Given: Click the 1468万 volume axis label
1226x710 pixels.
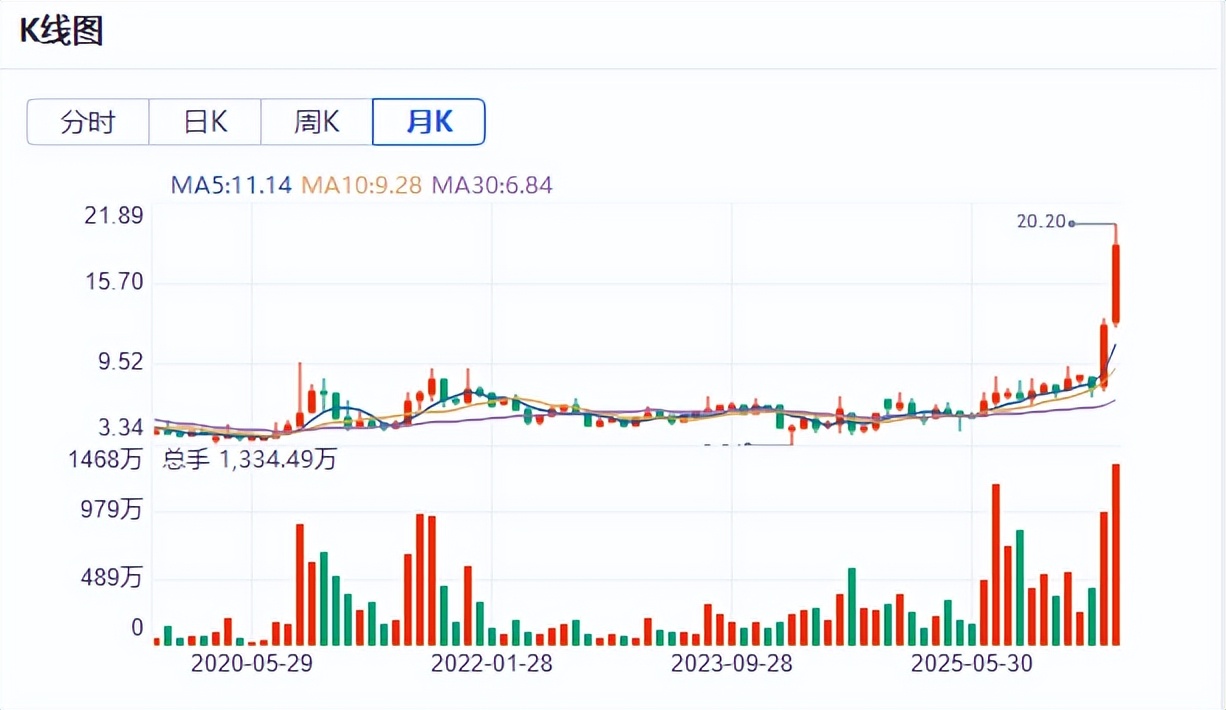Looking at the screenshot, I should tap(107, 460).
